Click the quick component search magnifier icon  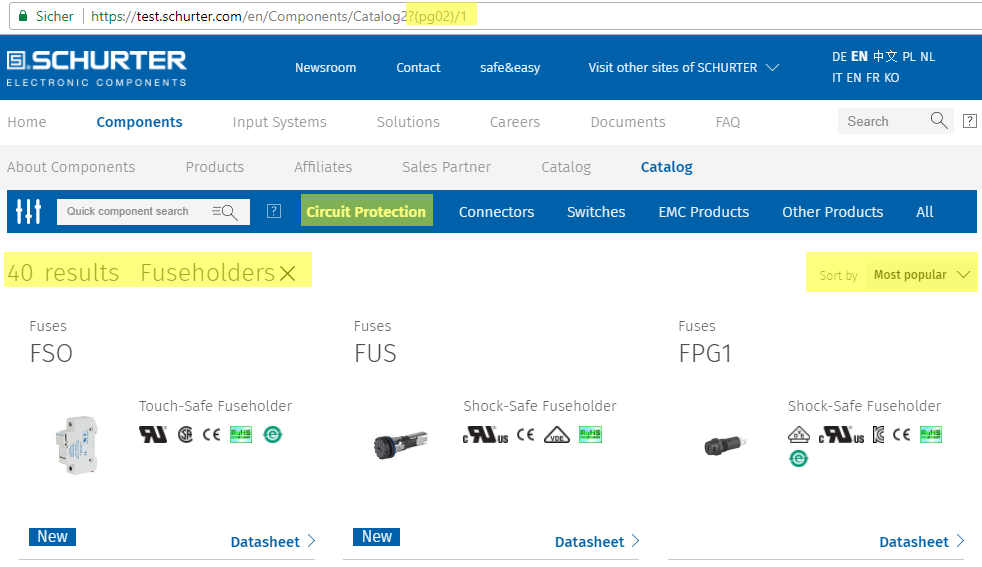(225, 212)
